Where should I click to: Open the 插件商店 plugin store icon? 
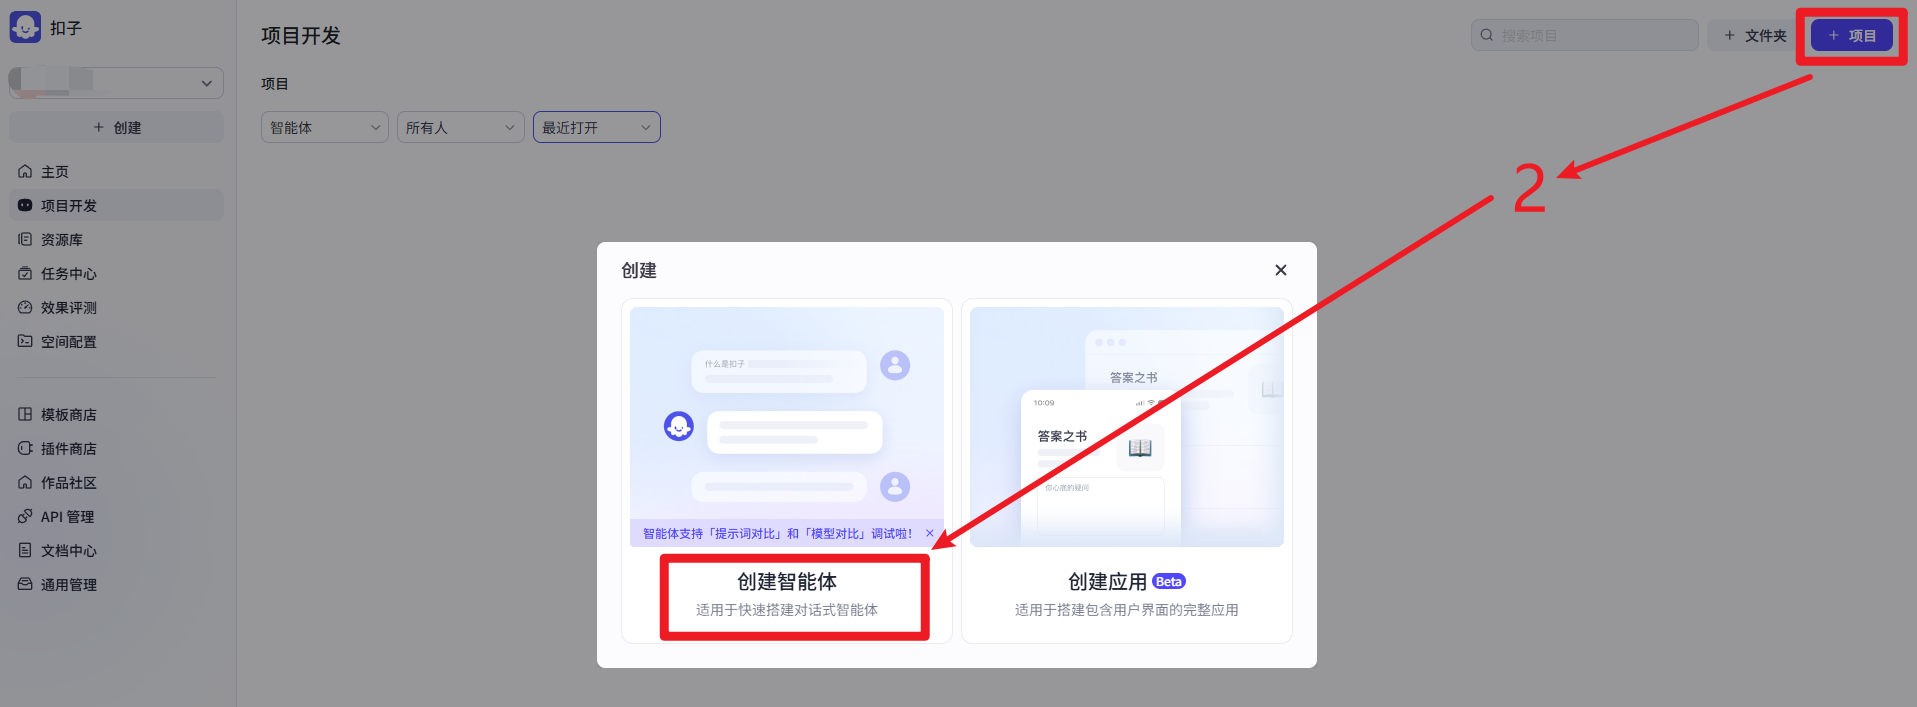25,449
